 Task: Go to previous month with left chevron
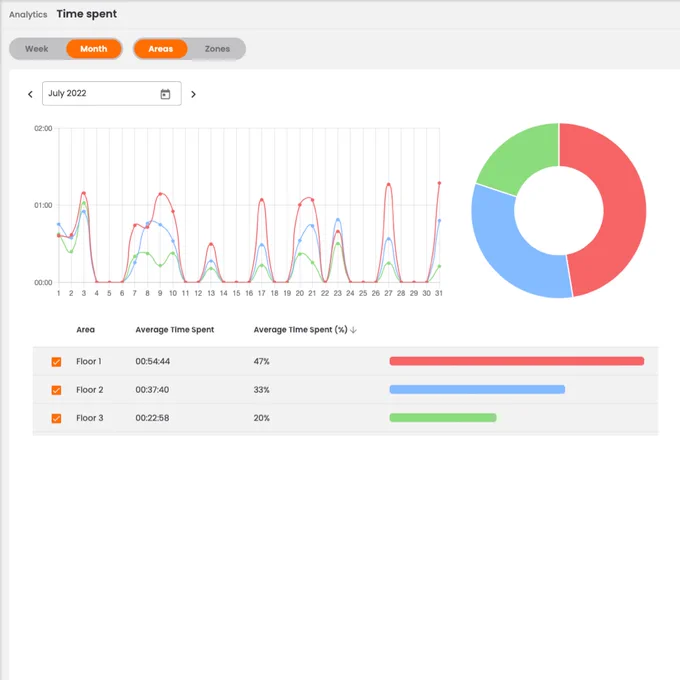coord(30,94)
